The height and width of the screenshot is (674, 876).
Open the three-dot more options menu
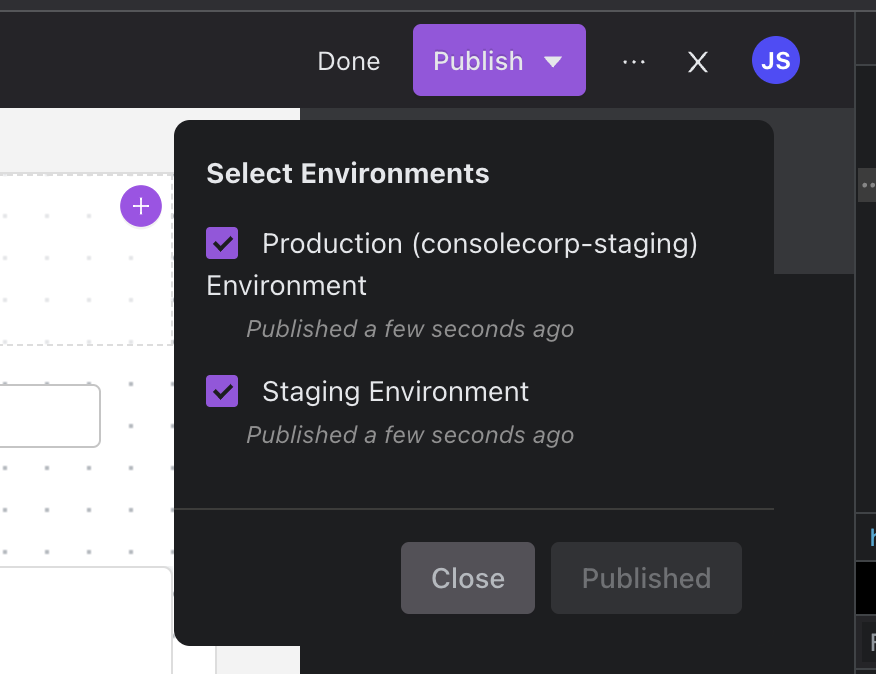(634, 61)
